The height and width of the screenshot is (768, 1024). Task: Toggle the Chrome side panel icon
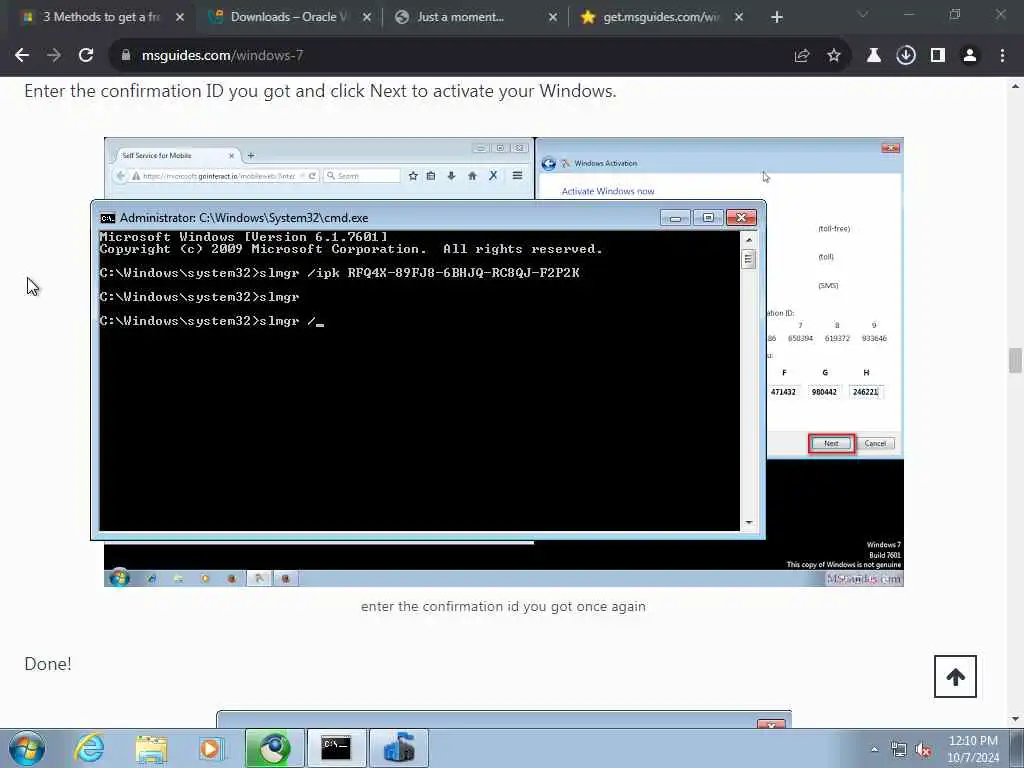[938, 56]
